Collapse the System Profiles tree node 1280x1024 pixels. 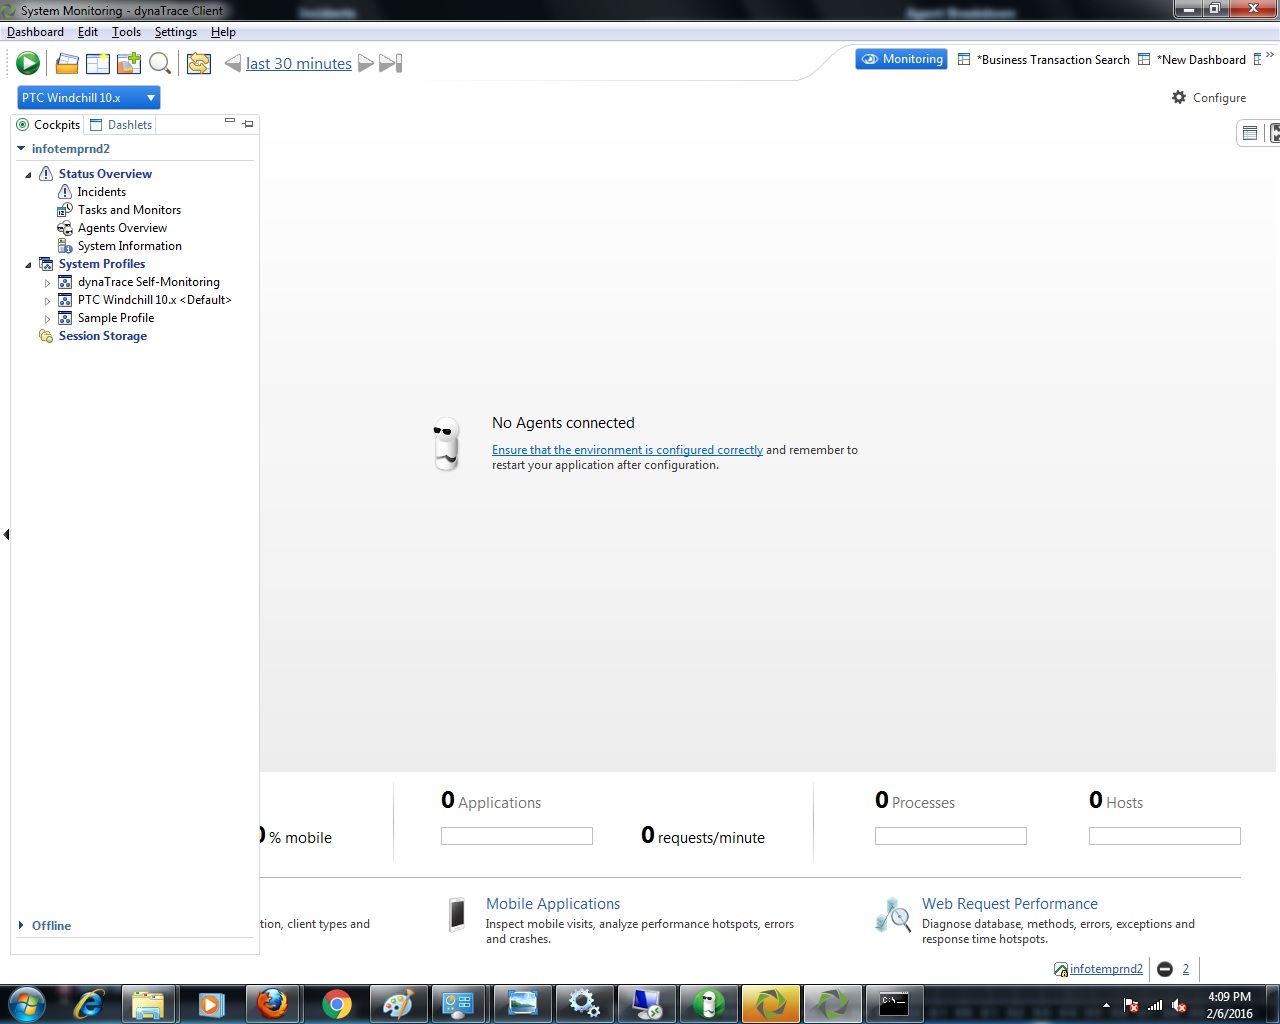point(28,264)
